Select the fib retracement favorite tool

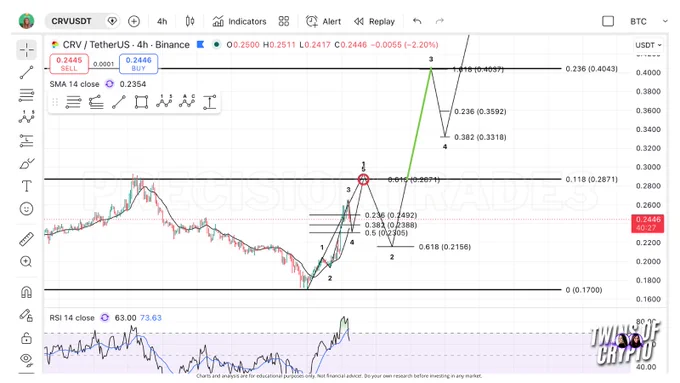(96, 102)
